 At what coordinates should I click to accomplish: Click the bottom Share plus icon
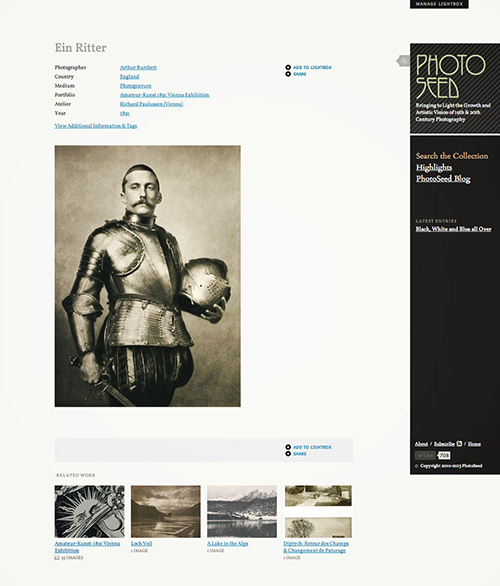coord(288,454)
